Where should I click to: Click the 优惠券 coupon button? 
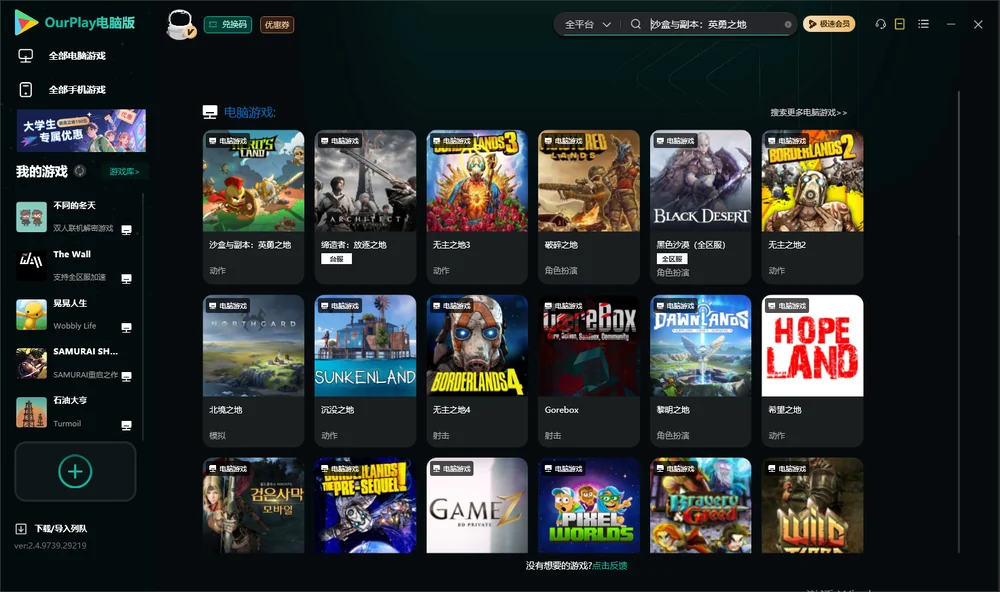point(277,25)
